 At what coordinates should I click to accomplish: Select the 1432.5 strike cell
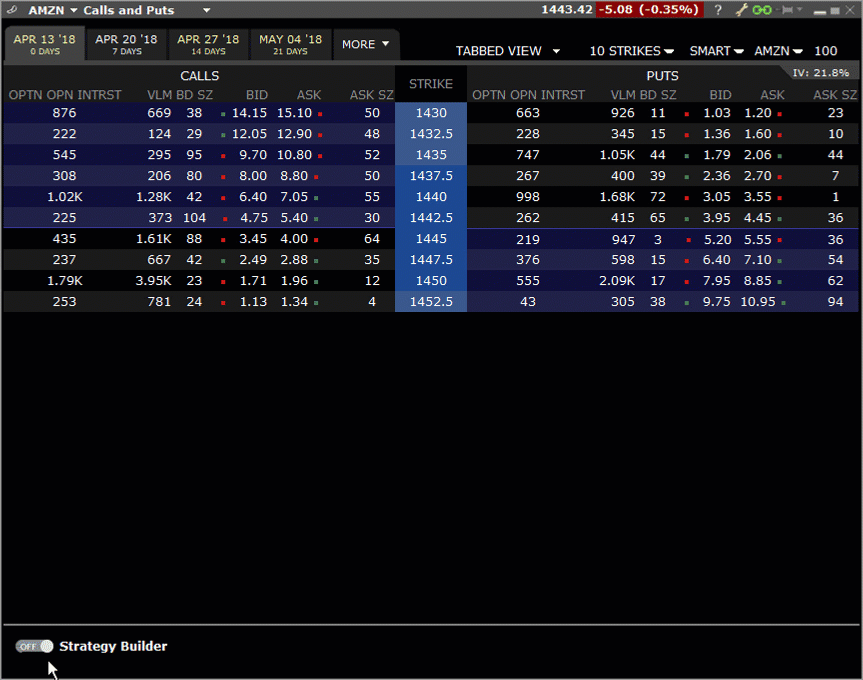[x=431, y=134]
